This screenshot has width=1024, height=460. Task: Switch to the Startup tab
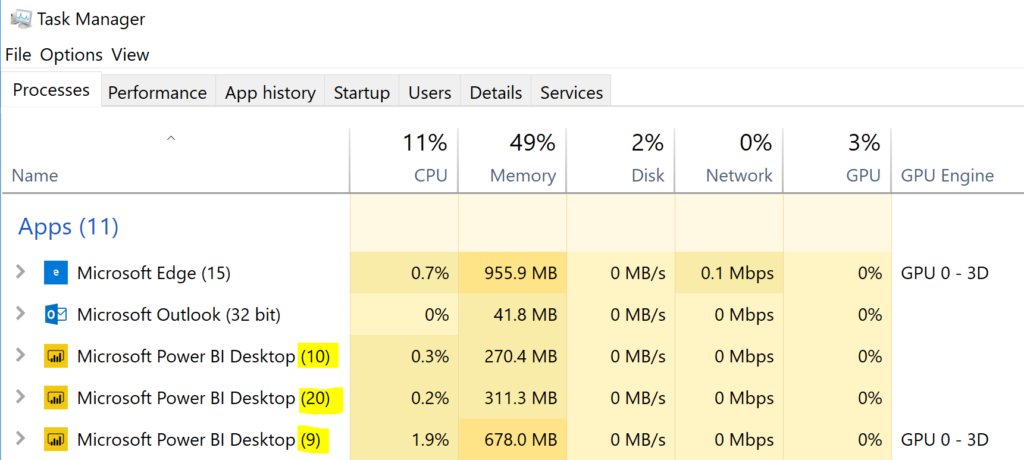point(362,93)
